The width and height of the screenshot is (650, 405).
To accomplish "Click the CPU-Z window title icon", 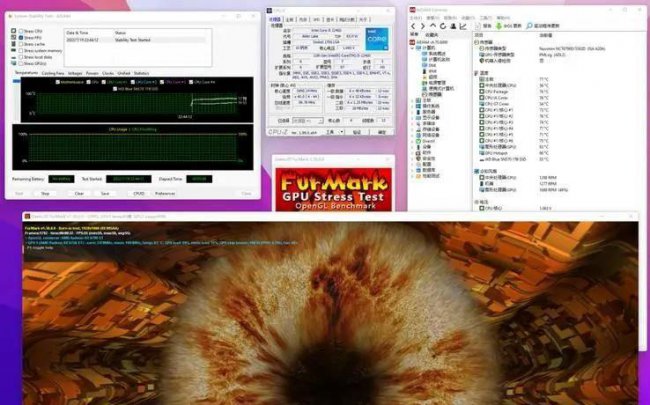I will coord(269,10).
